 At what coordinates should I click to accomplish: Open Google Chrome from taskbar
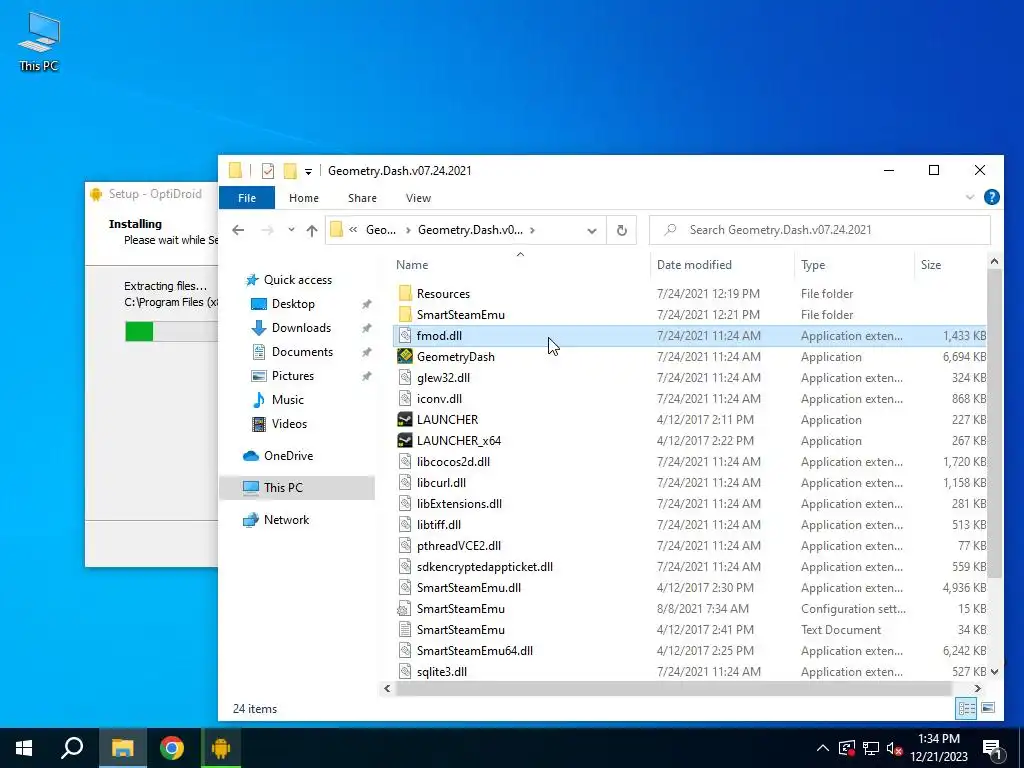(x=172, y=748)
